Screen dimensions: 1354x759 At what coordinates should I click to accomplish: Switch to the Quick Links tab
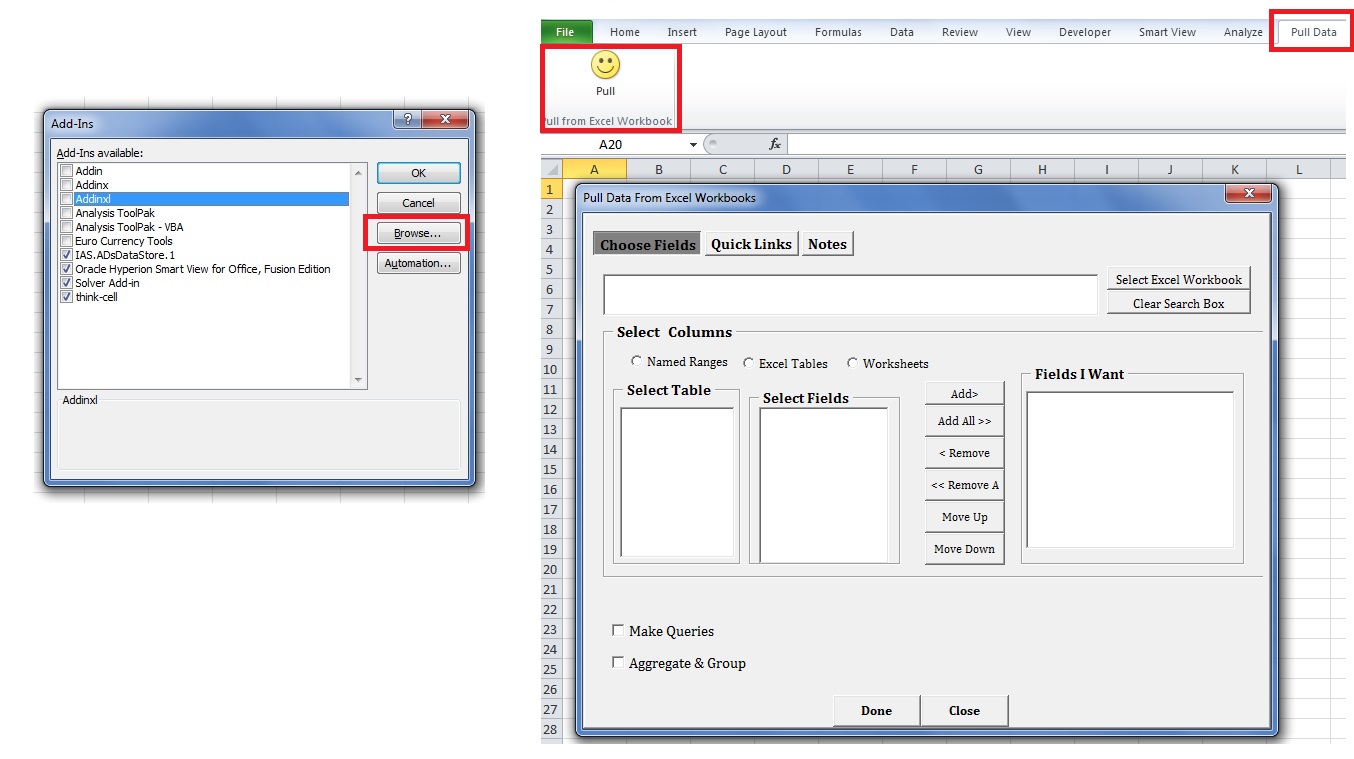pyautogui.click(x=751, y=244)
